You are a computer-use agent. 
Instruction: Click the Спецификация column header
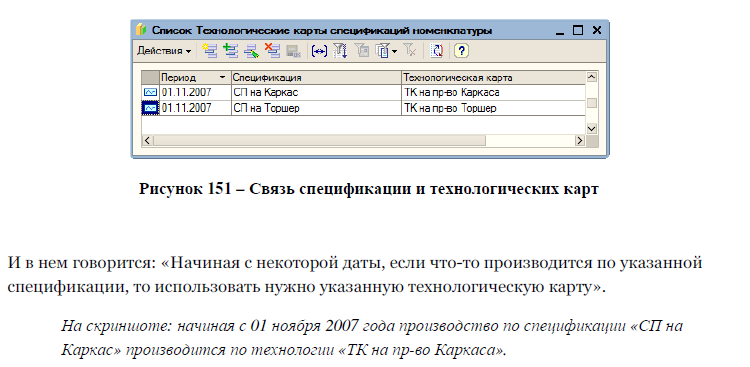click(x=316, y=78)
